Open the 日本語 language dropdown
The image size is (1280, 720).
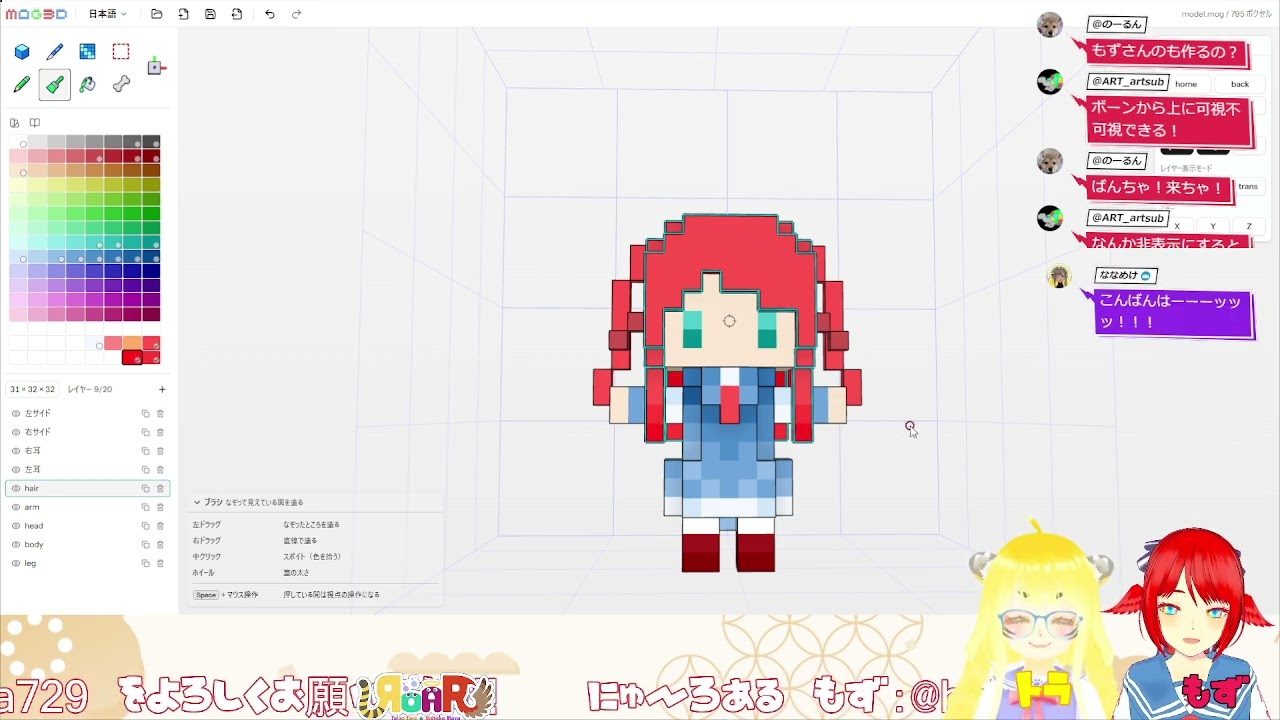pyautogui.click(x=107, y=14)
